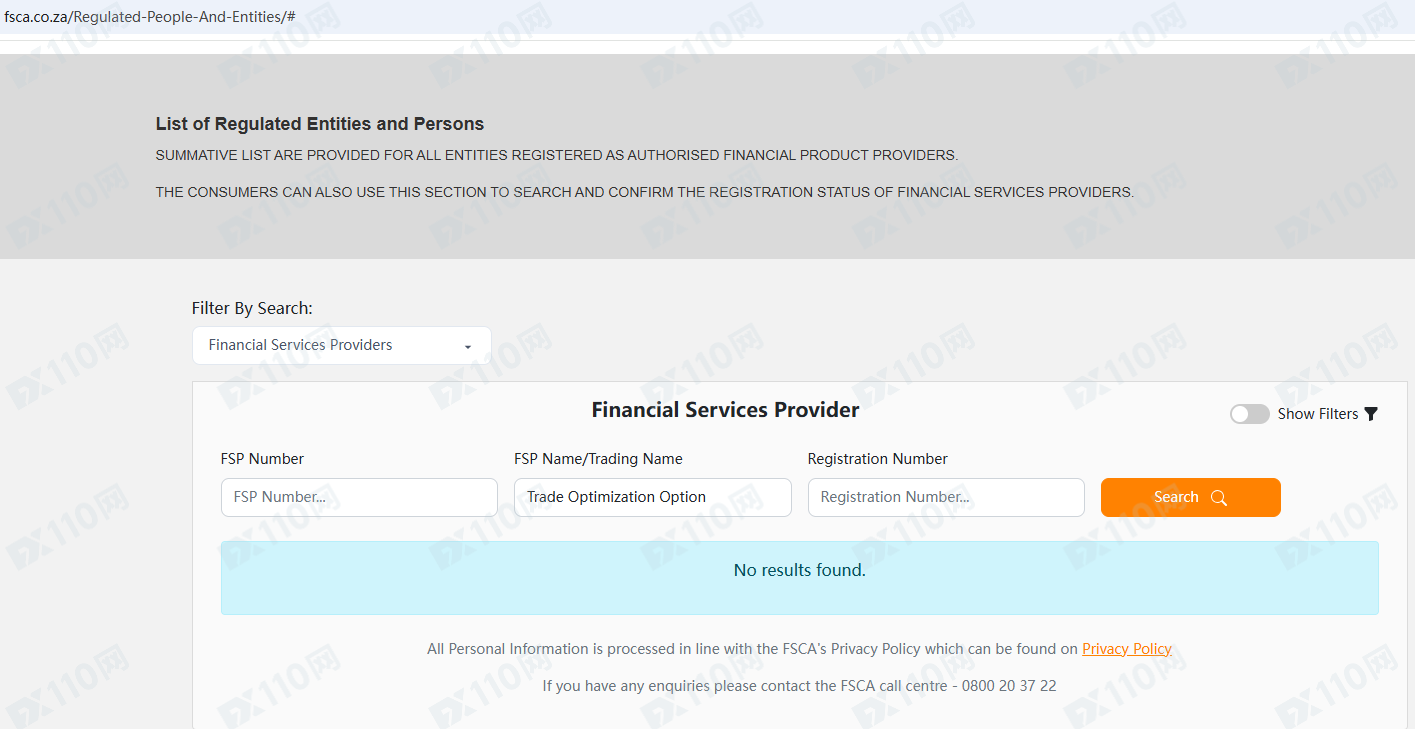1415x729 pixels.
Task: Click the field containing Trade Optimization Option
Action: click(x=652, y=497)
